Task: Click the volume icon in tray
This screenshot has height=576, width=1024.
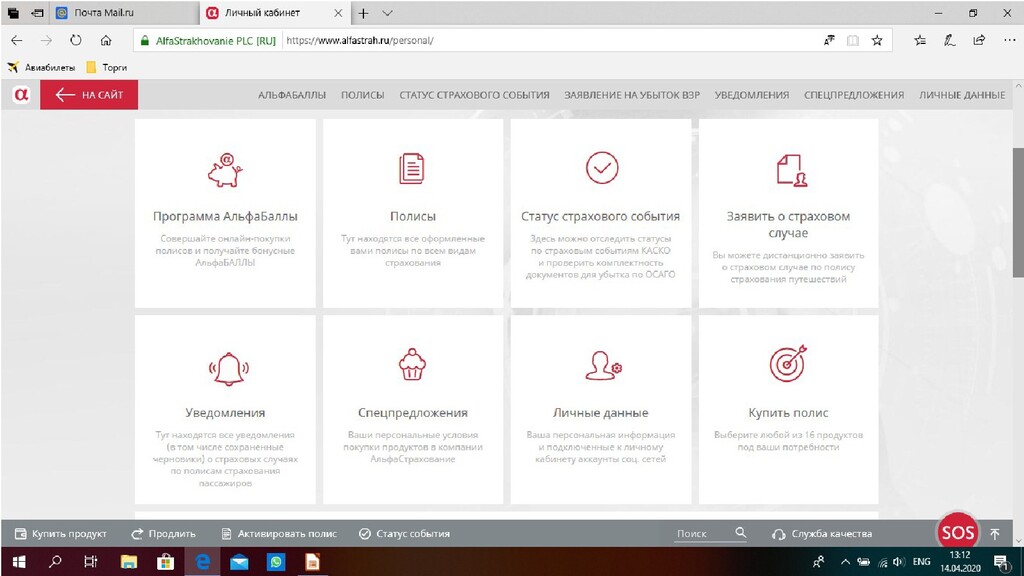Action: 899,562
